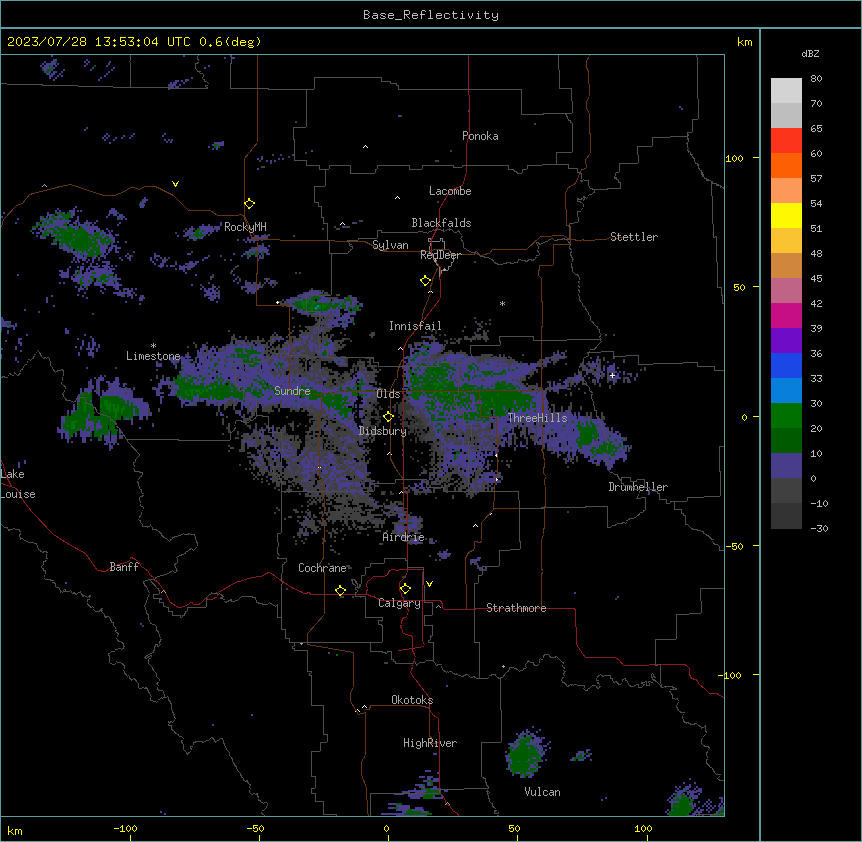Click the Stettler label
This screenshot has height=842, width=862.
click(633, 237)
